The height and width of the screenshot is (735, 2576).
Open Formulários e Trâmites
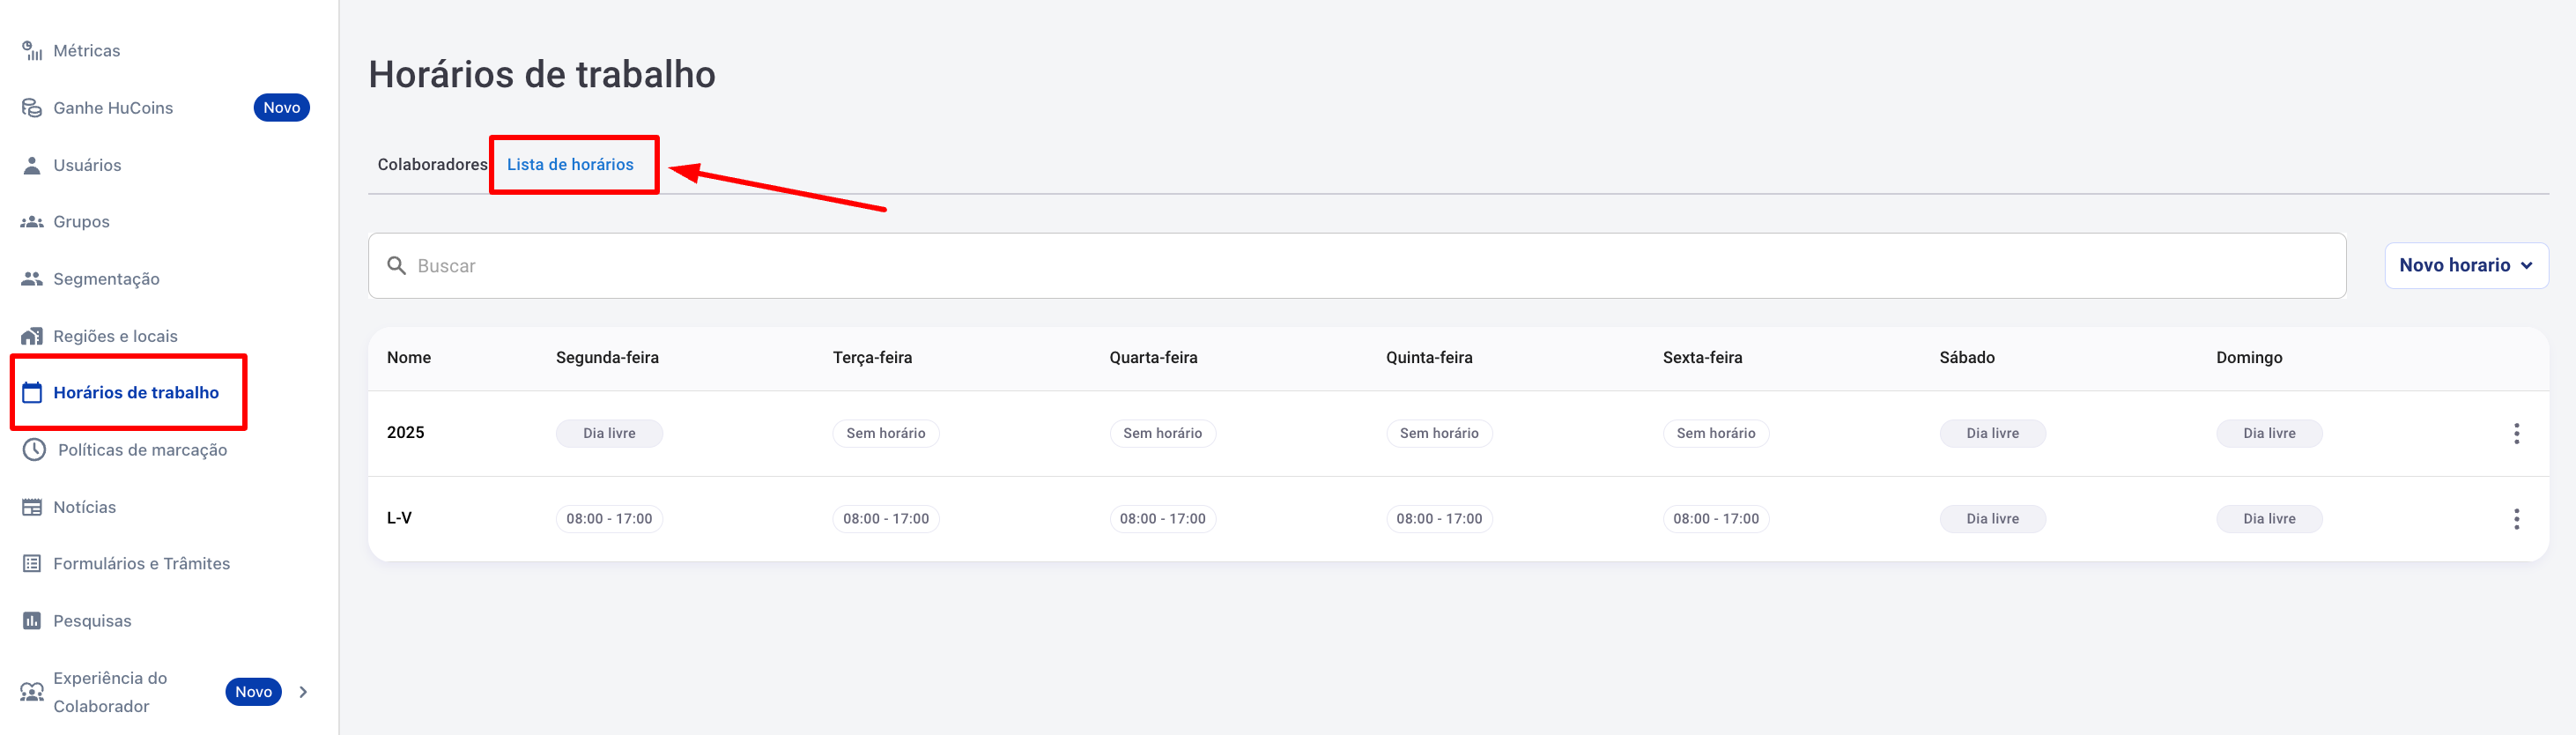click(141, 564)
